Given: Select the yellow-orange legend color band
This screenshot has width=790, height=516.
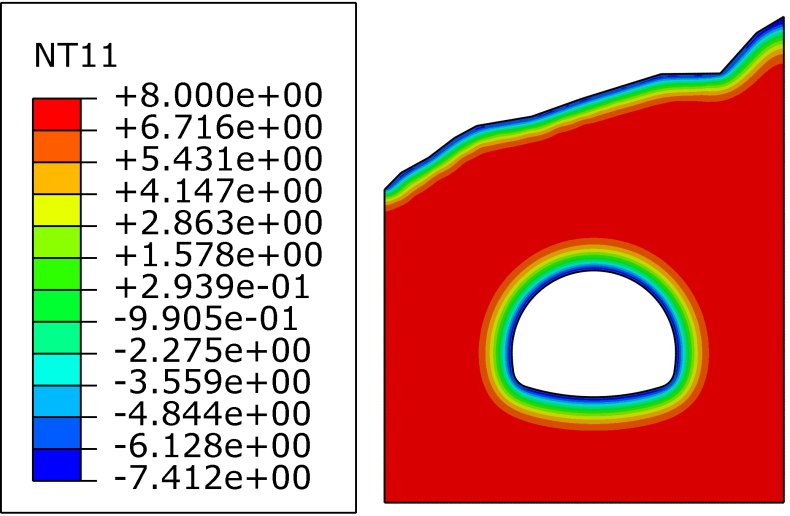Looking at the screenshot, I should 57,178.
